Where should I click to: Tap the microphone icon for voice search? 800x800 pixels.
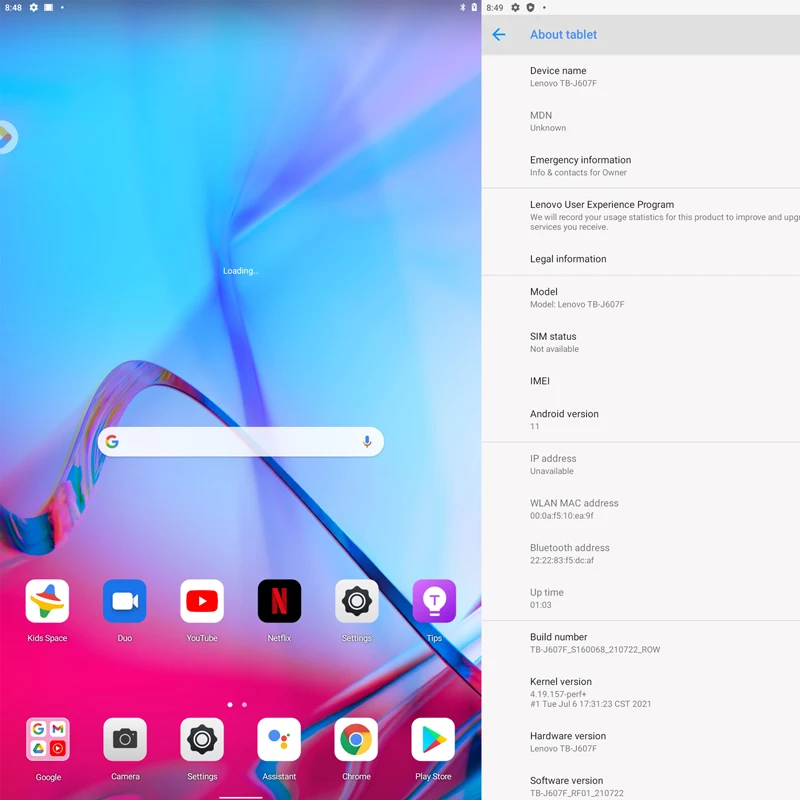coord(367,442)
